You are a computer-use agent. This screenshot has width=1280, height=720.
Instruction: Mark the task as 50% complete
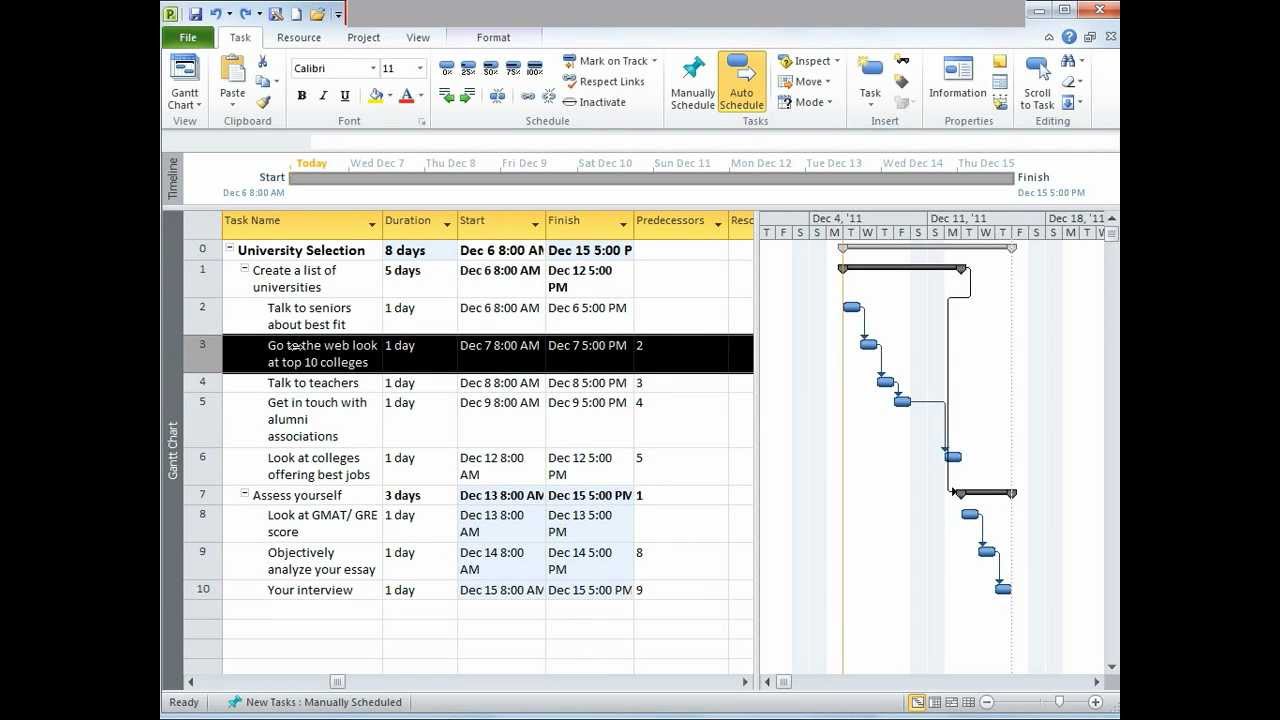pyautogui.click(x=490, y=69)
